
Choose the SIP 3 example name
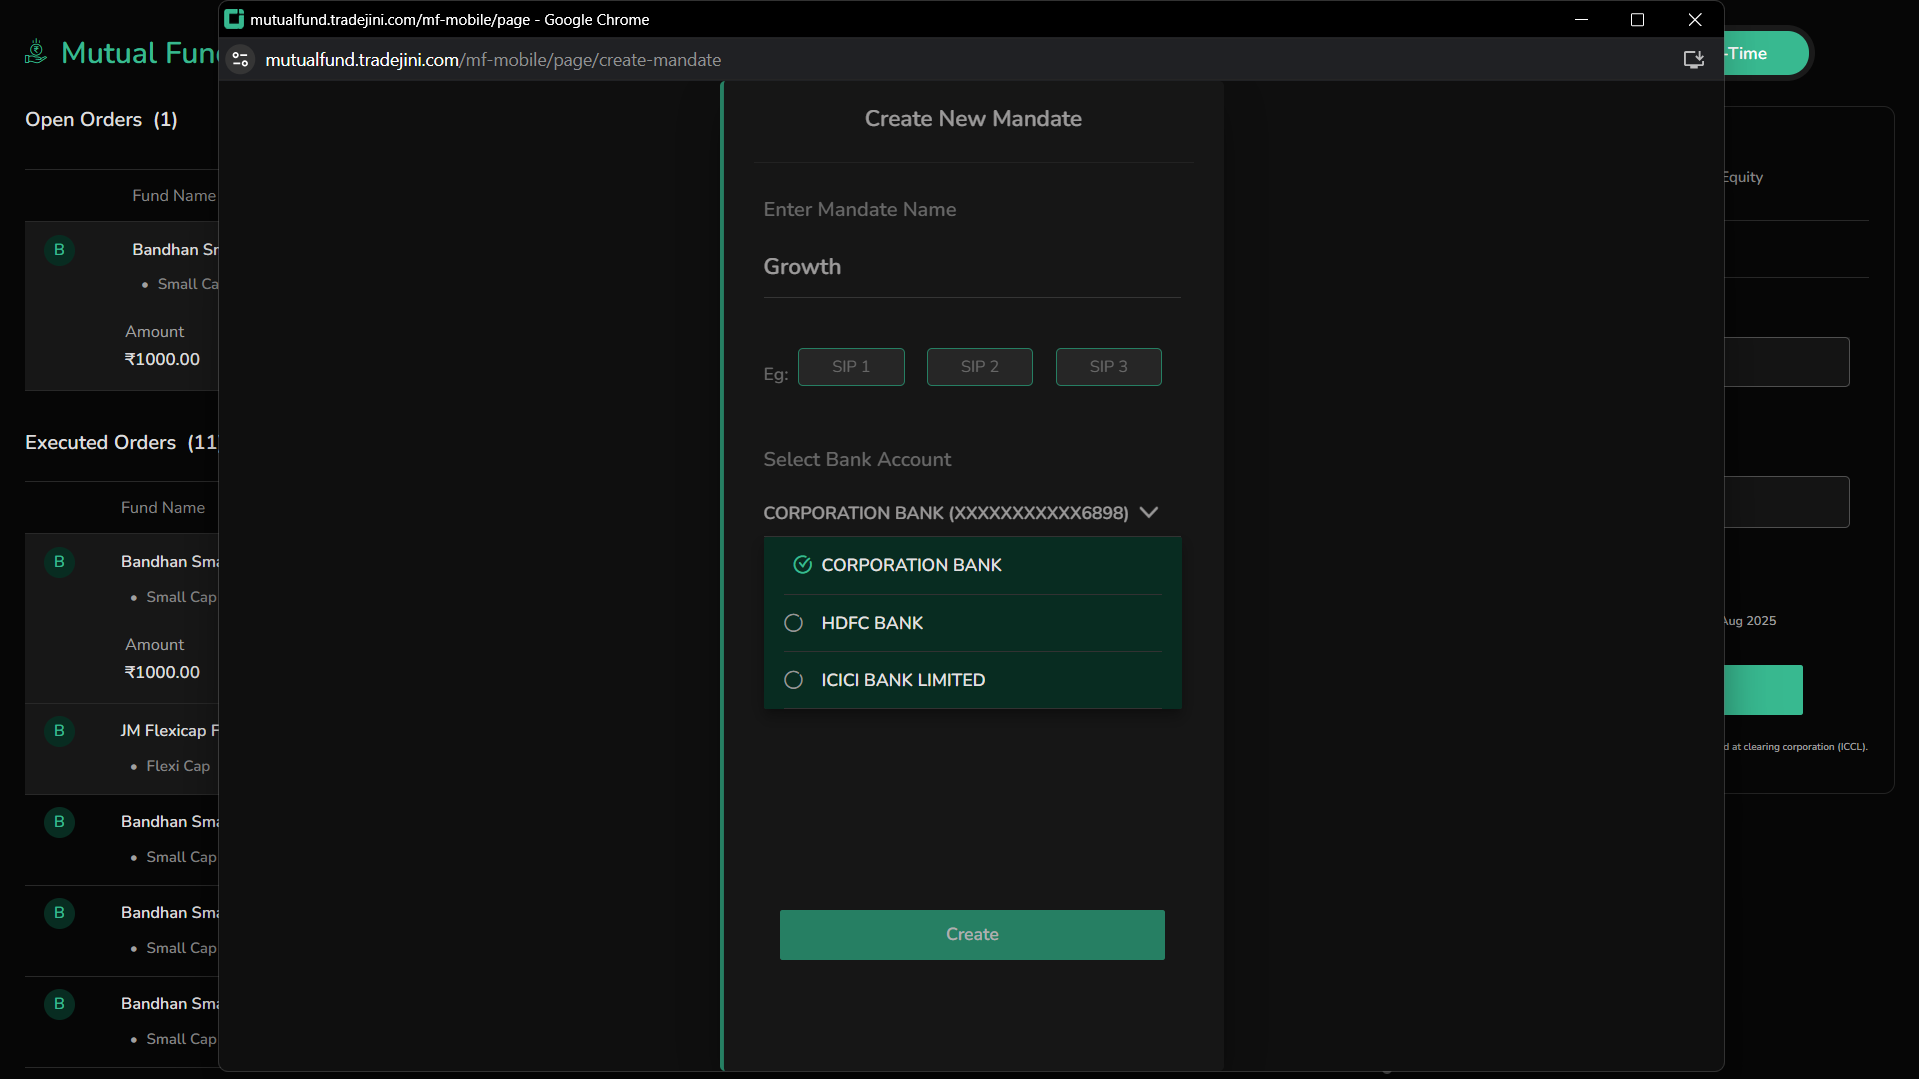(1109, 367)
